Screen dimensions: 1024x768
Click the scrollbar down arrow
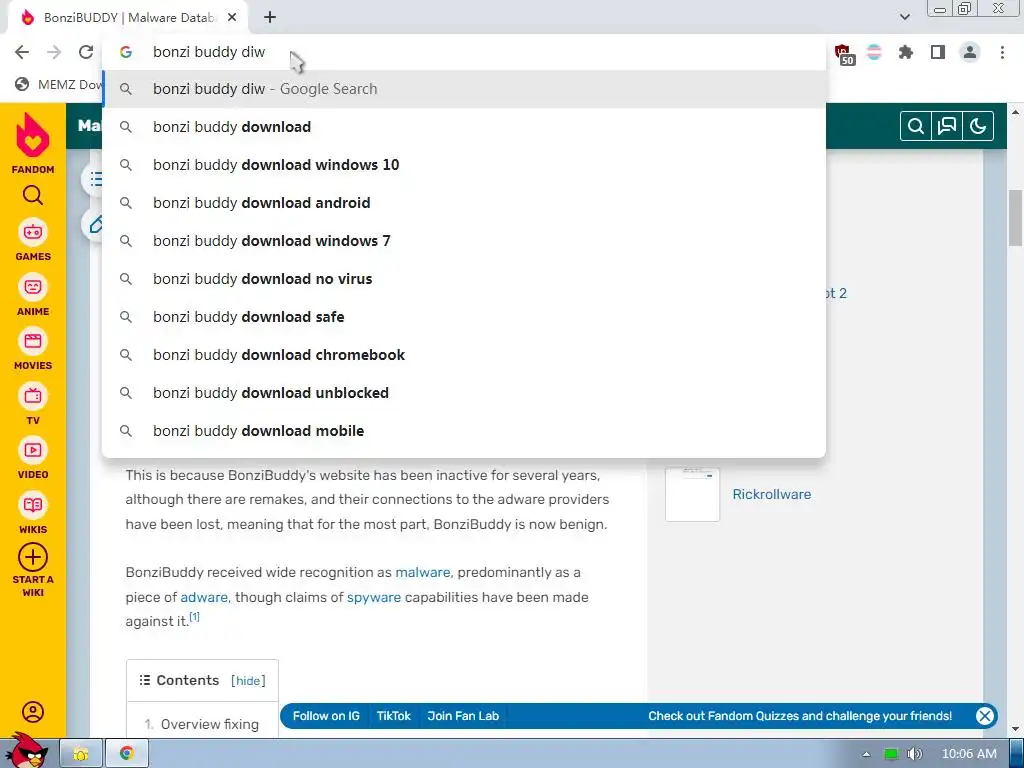(1015, 728)
